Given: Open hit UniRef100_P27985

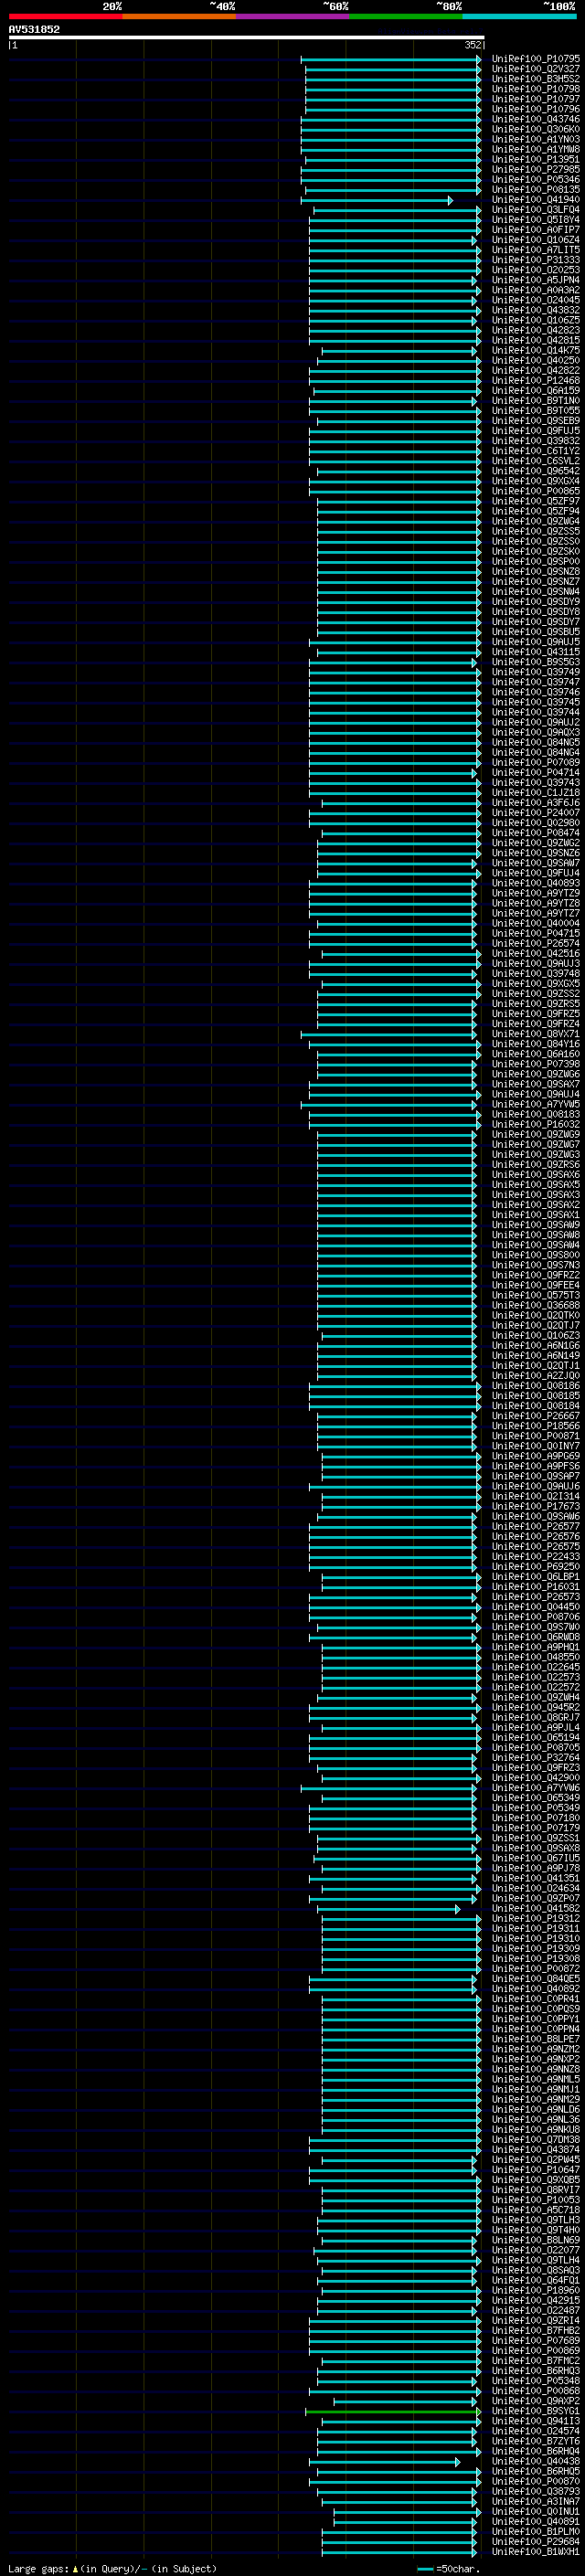Looking at the screenshot, I should [536, 169].
